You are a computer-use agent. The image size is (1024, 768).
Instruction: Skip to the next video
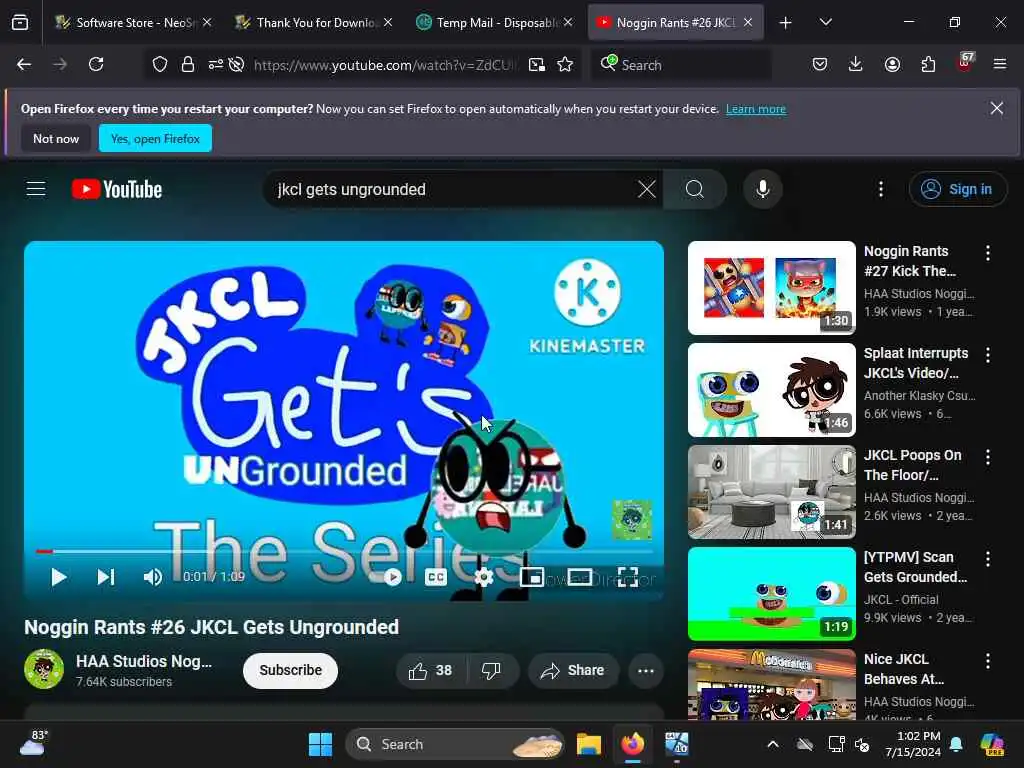105,577
